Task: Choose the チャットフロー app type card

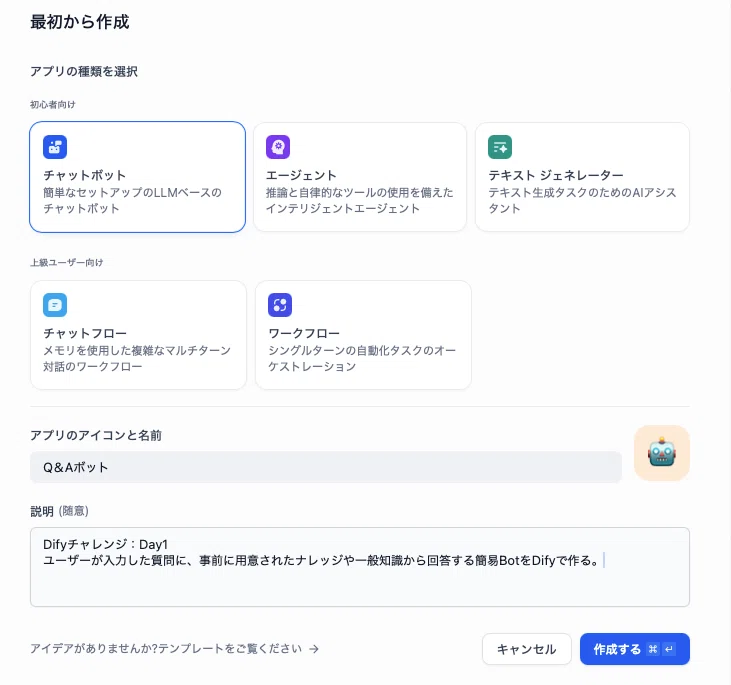Action: click(x=138, y=335)
